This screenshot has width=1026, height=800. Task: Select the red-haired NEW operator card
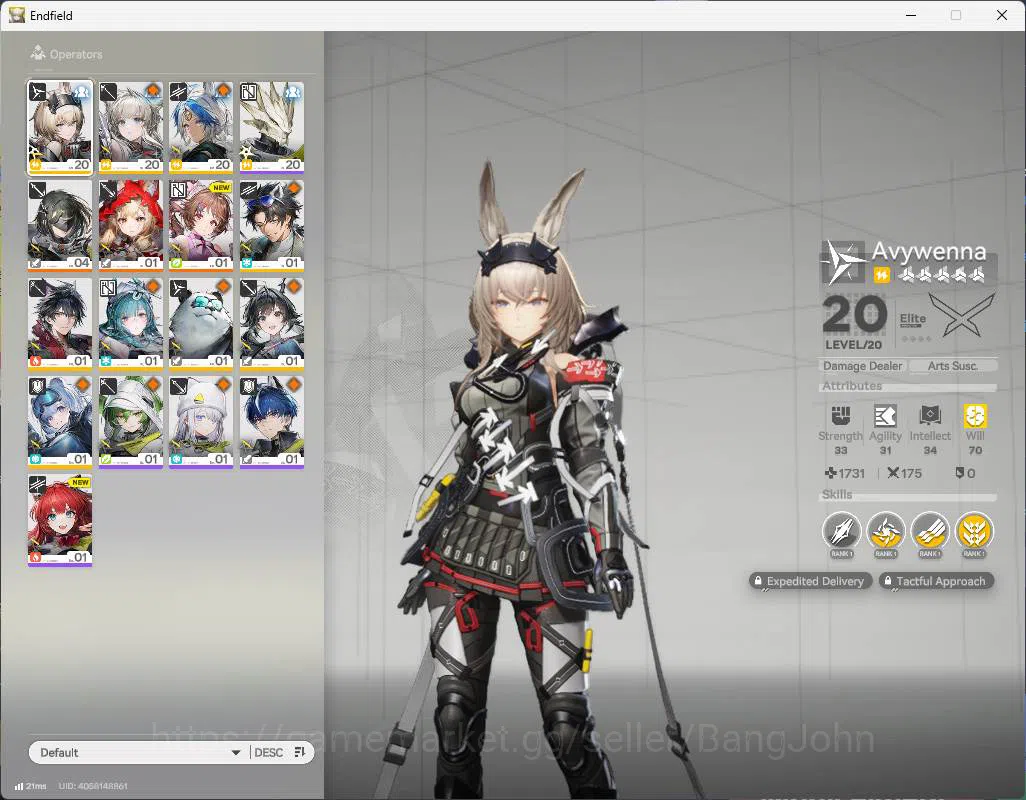coord(60,520)
